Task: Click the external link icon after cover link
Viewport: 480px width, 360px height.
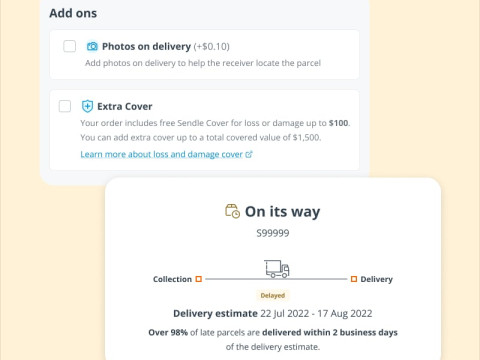Action: pyautogui.click(x=249, y=154)
